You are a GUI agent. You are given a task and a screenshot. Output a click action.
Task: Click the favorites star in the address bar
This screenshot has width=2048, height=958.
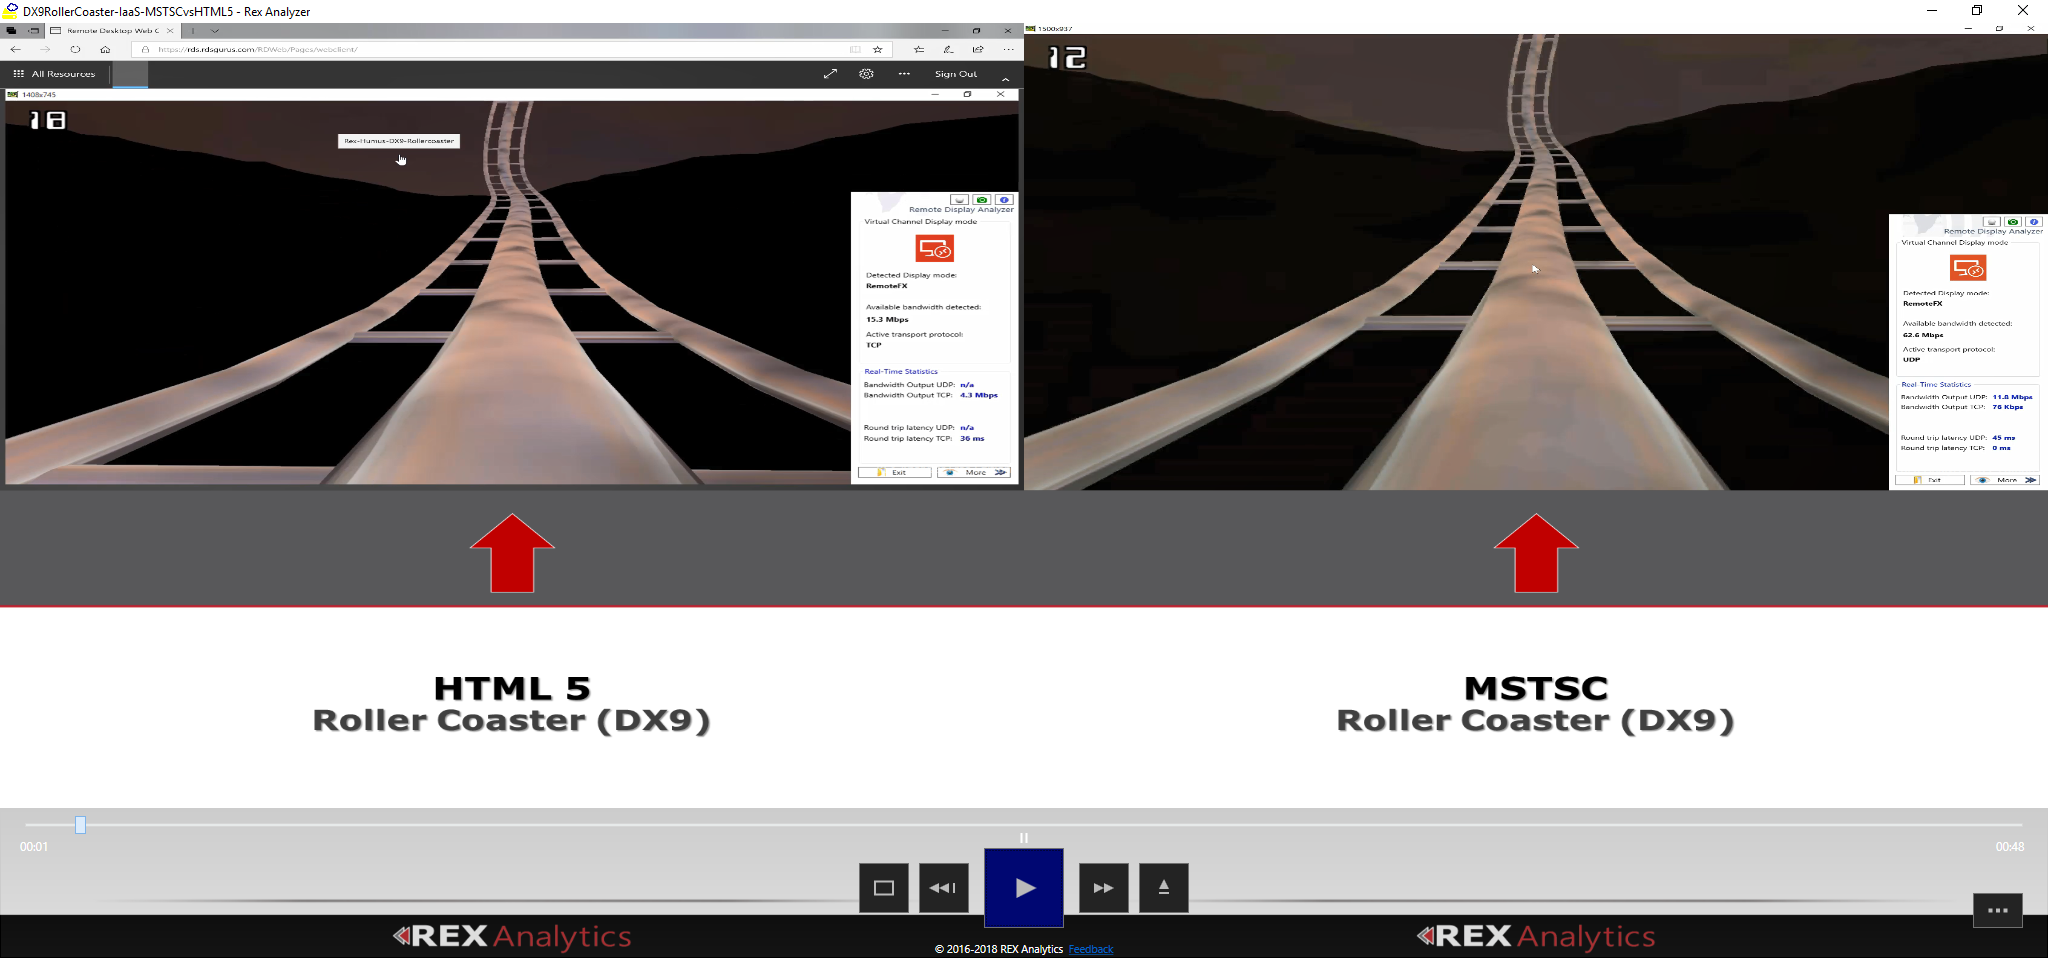click(x=878, y=49)
